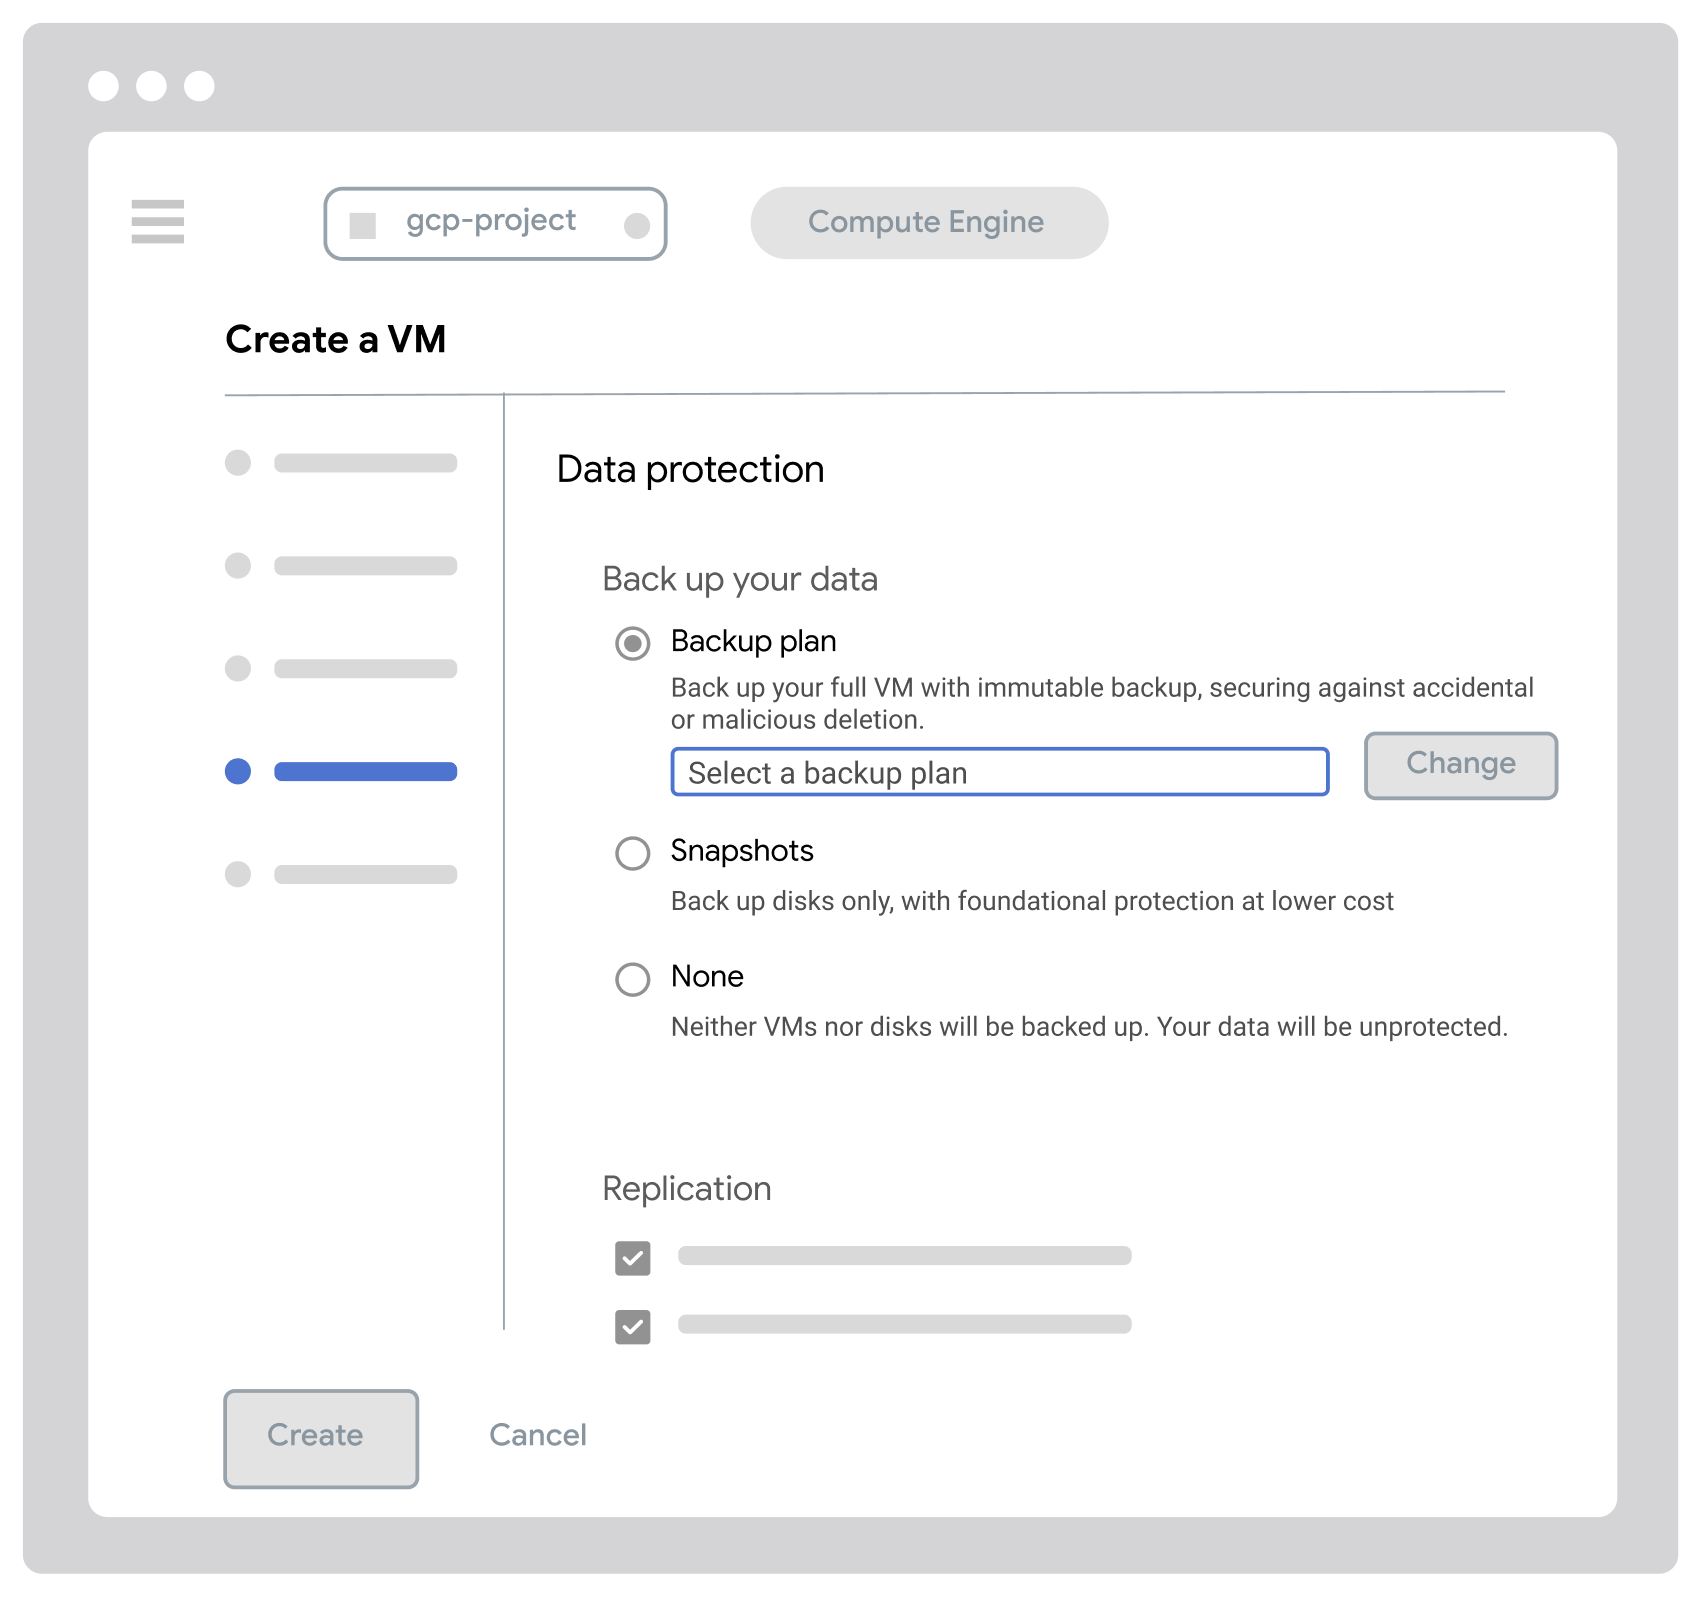Click the active blue step indicator dot

(x=238, y=771)
